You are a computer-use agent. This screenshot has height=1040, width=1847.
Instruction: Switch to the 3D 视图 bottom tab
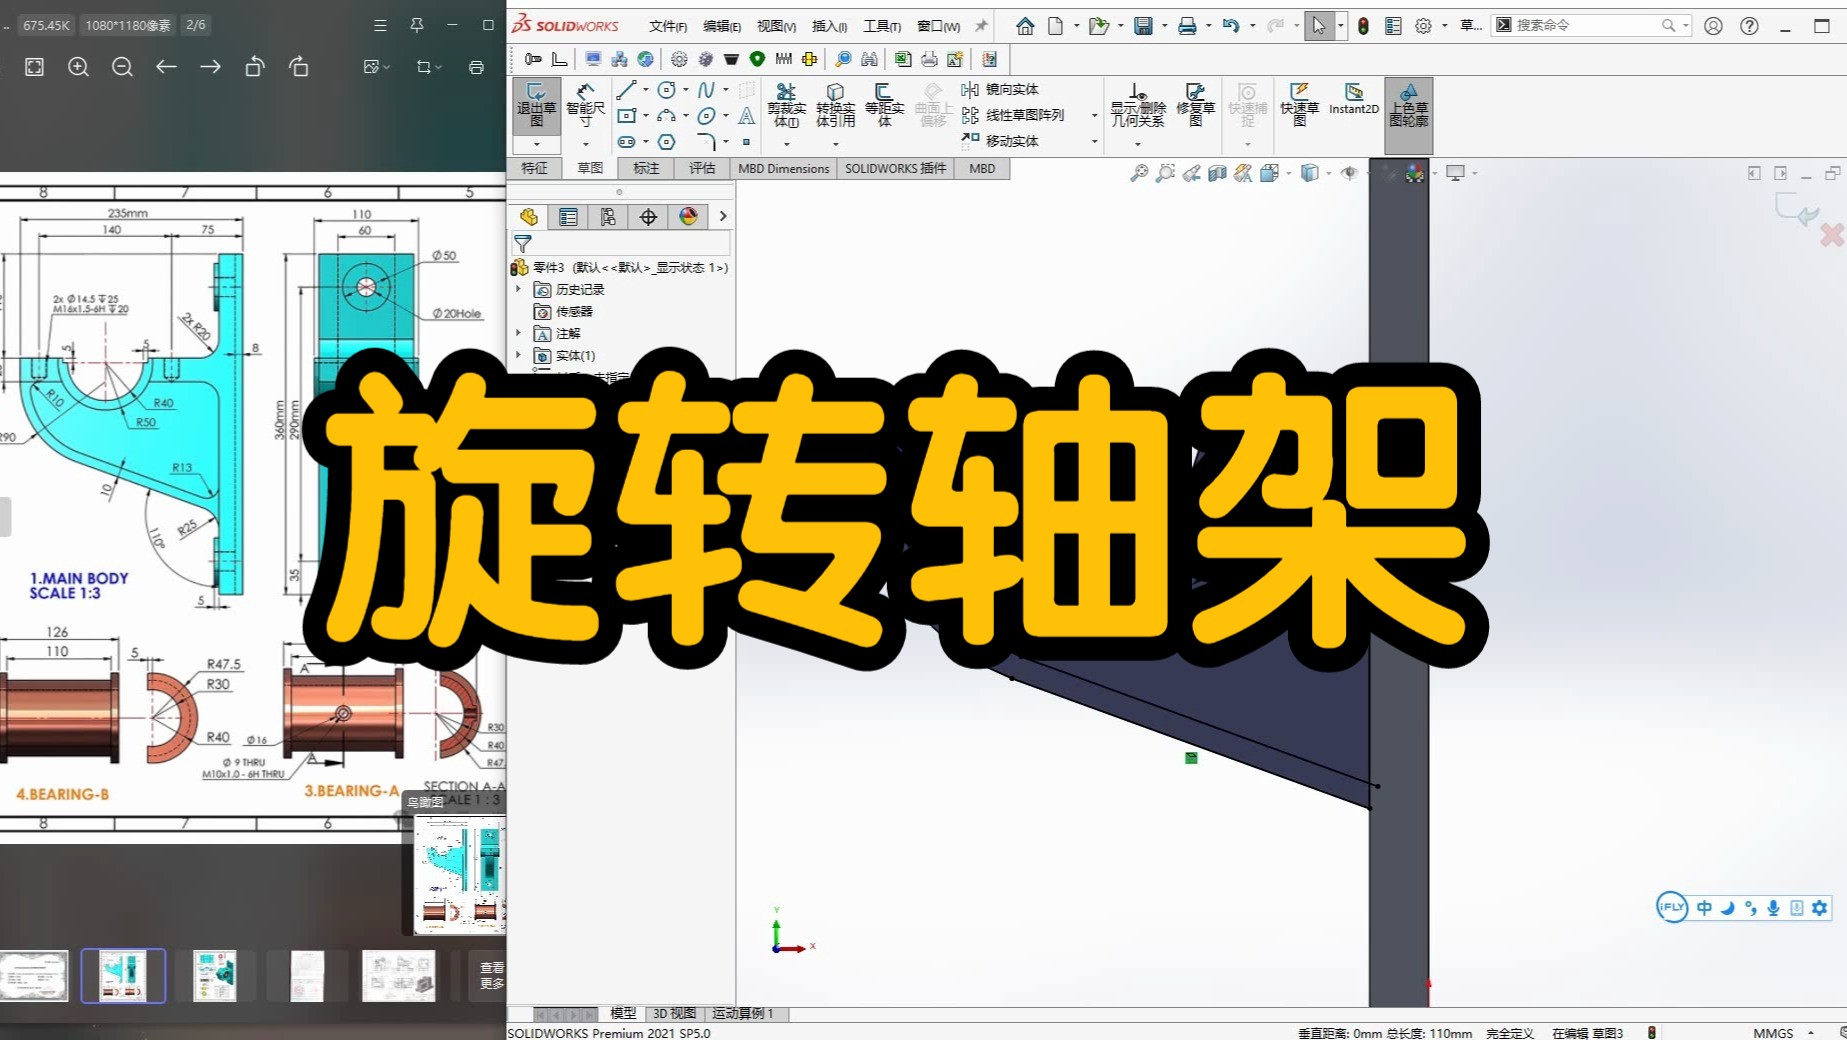point(674,1013)
